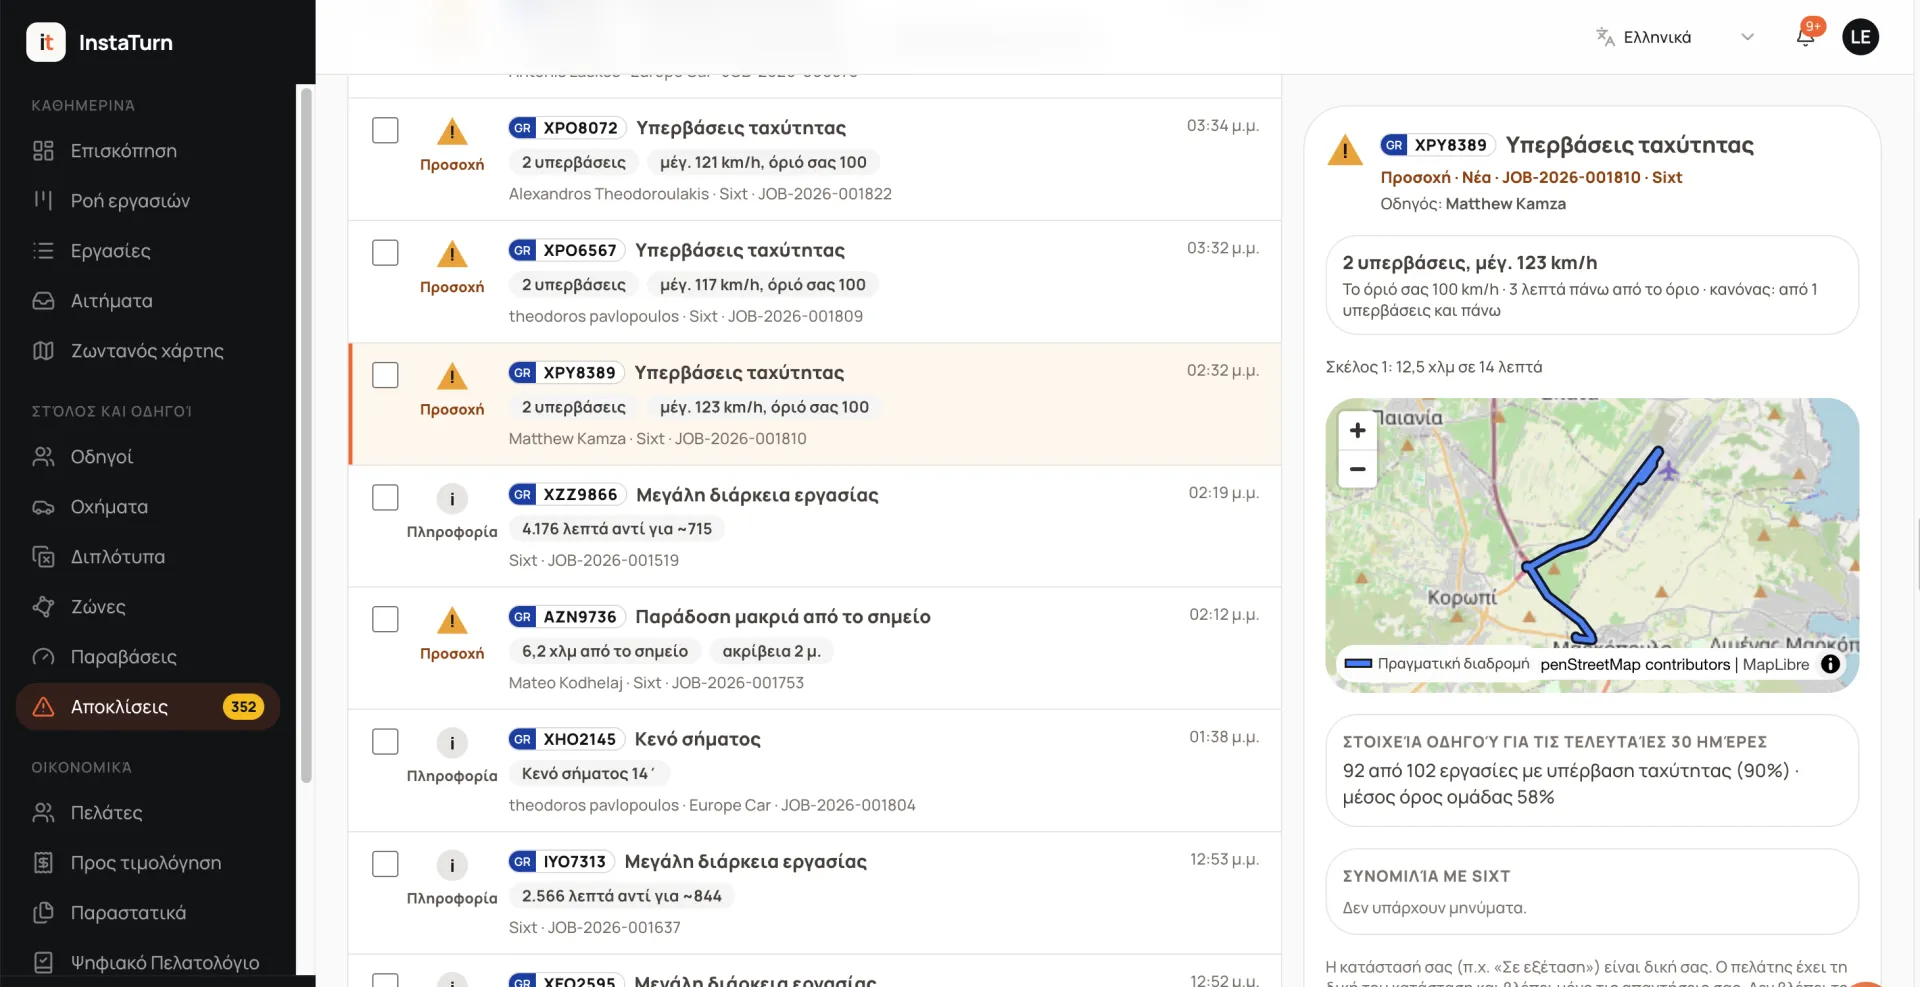
Task: Click warning icon in XPO6567 row
Action: (452, 254)
